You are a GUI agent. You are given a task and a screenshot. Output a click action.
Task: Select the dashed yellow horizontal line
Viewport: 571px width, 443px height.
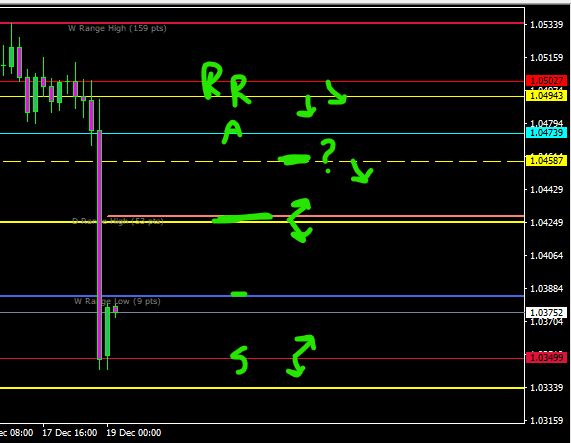click(262, 161)
